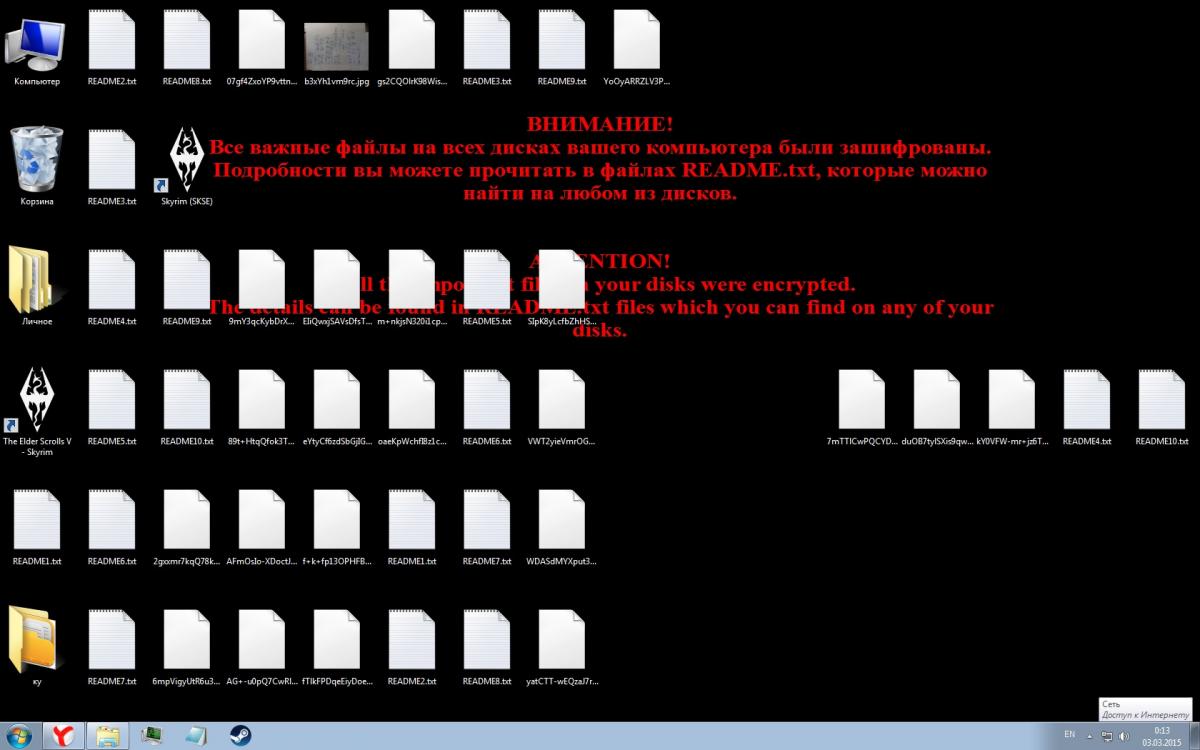Select the file 6mpVigyUtR6u3
Viewport: 1200px width, 750px height.
click(x=186, y=647)
